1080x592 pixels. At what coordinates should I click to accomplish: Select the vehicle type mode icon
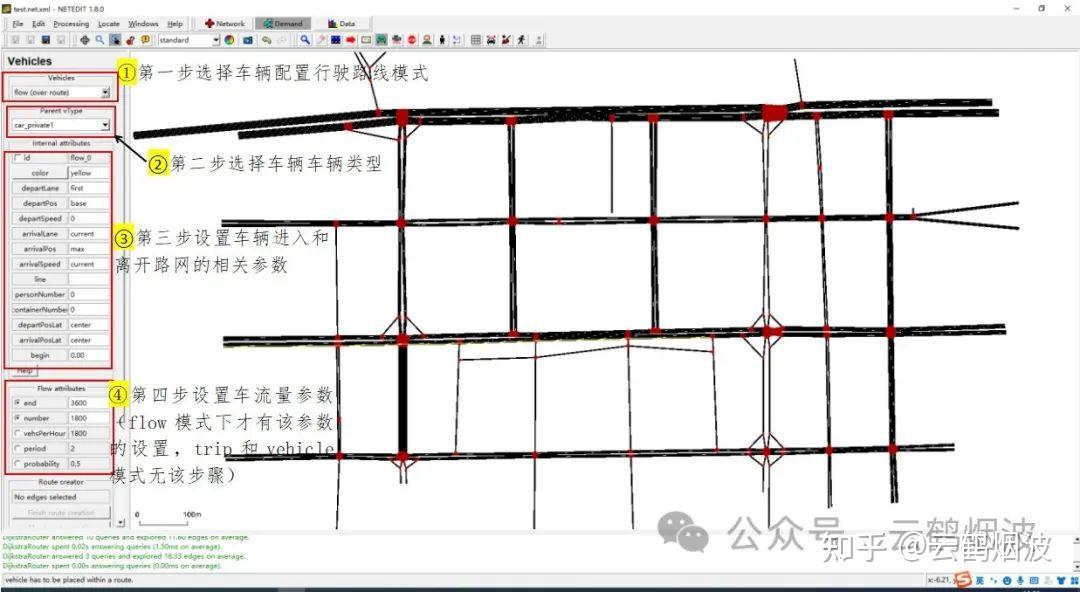point(396,40)
